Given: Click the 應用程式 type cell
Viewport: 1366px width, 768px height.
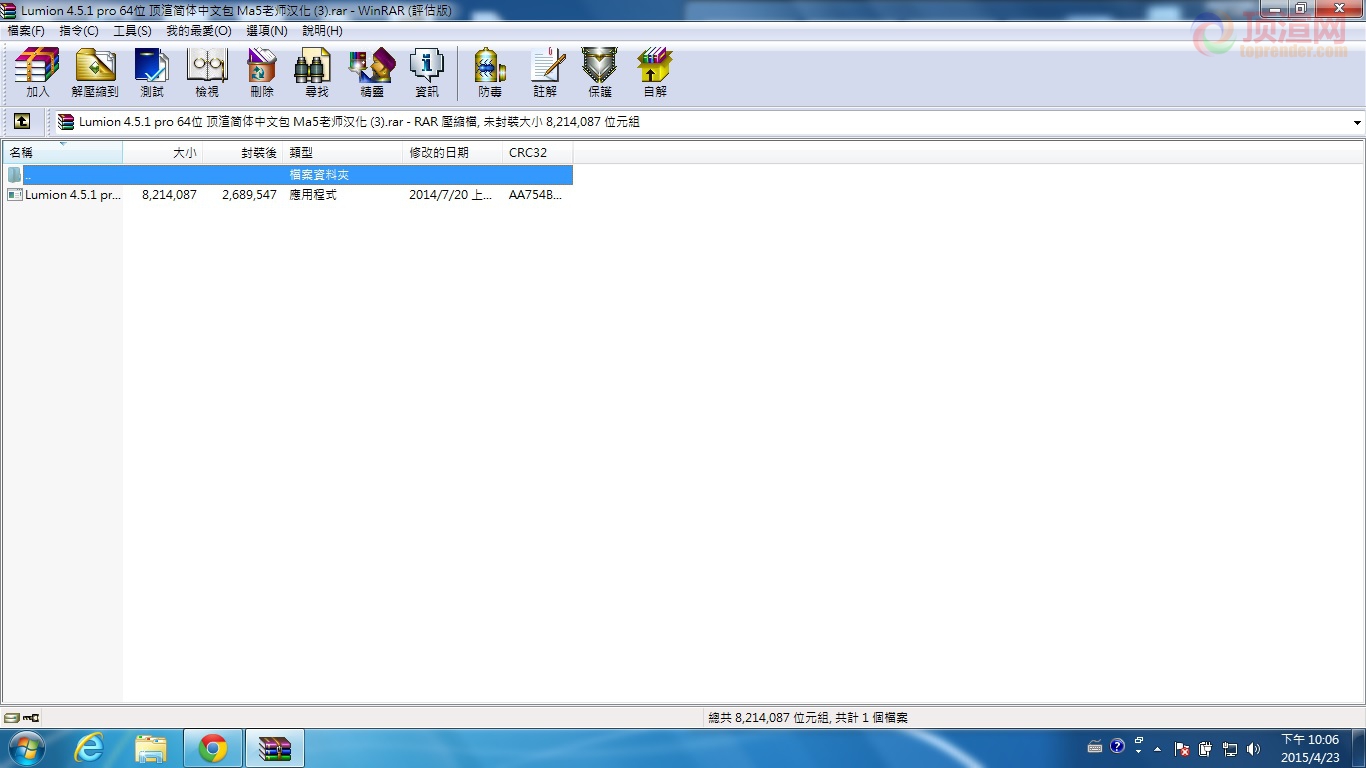Looking at the screenshot, I should tap(313, 195).
